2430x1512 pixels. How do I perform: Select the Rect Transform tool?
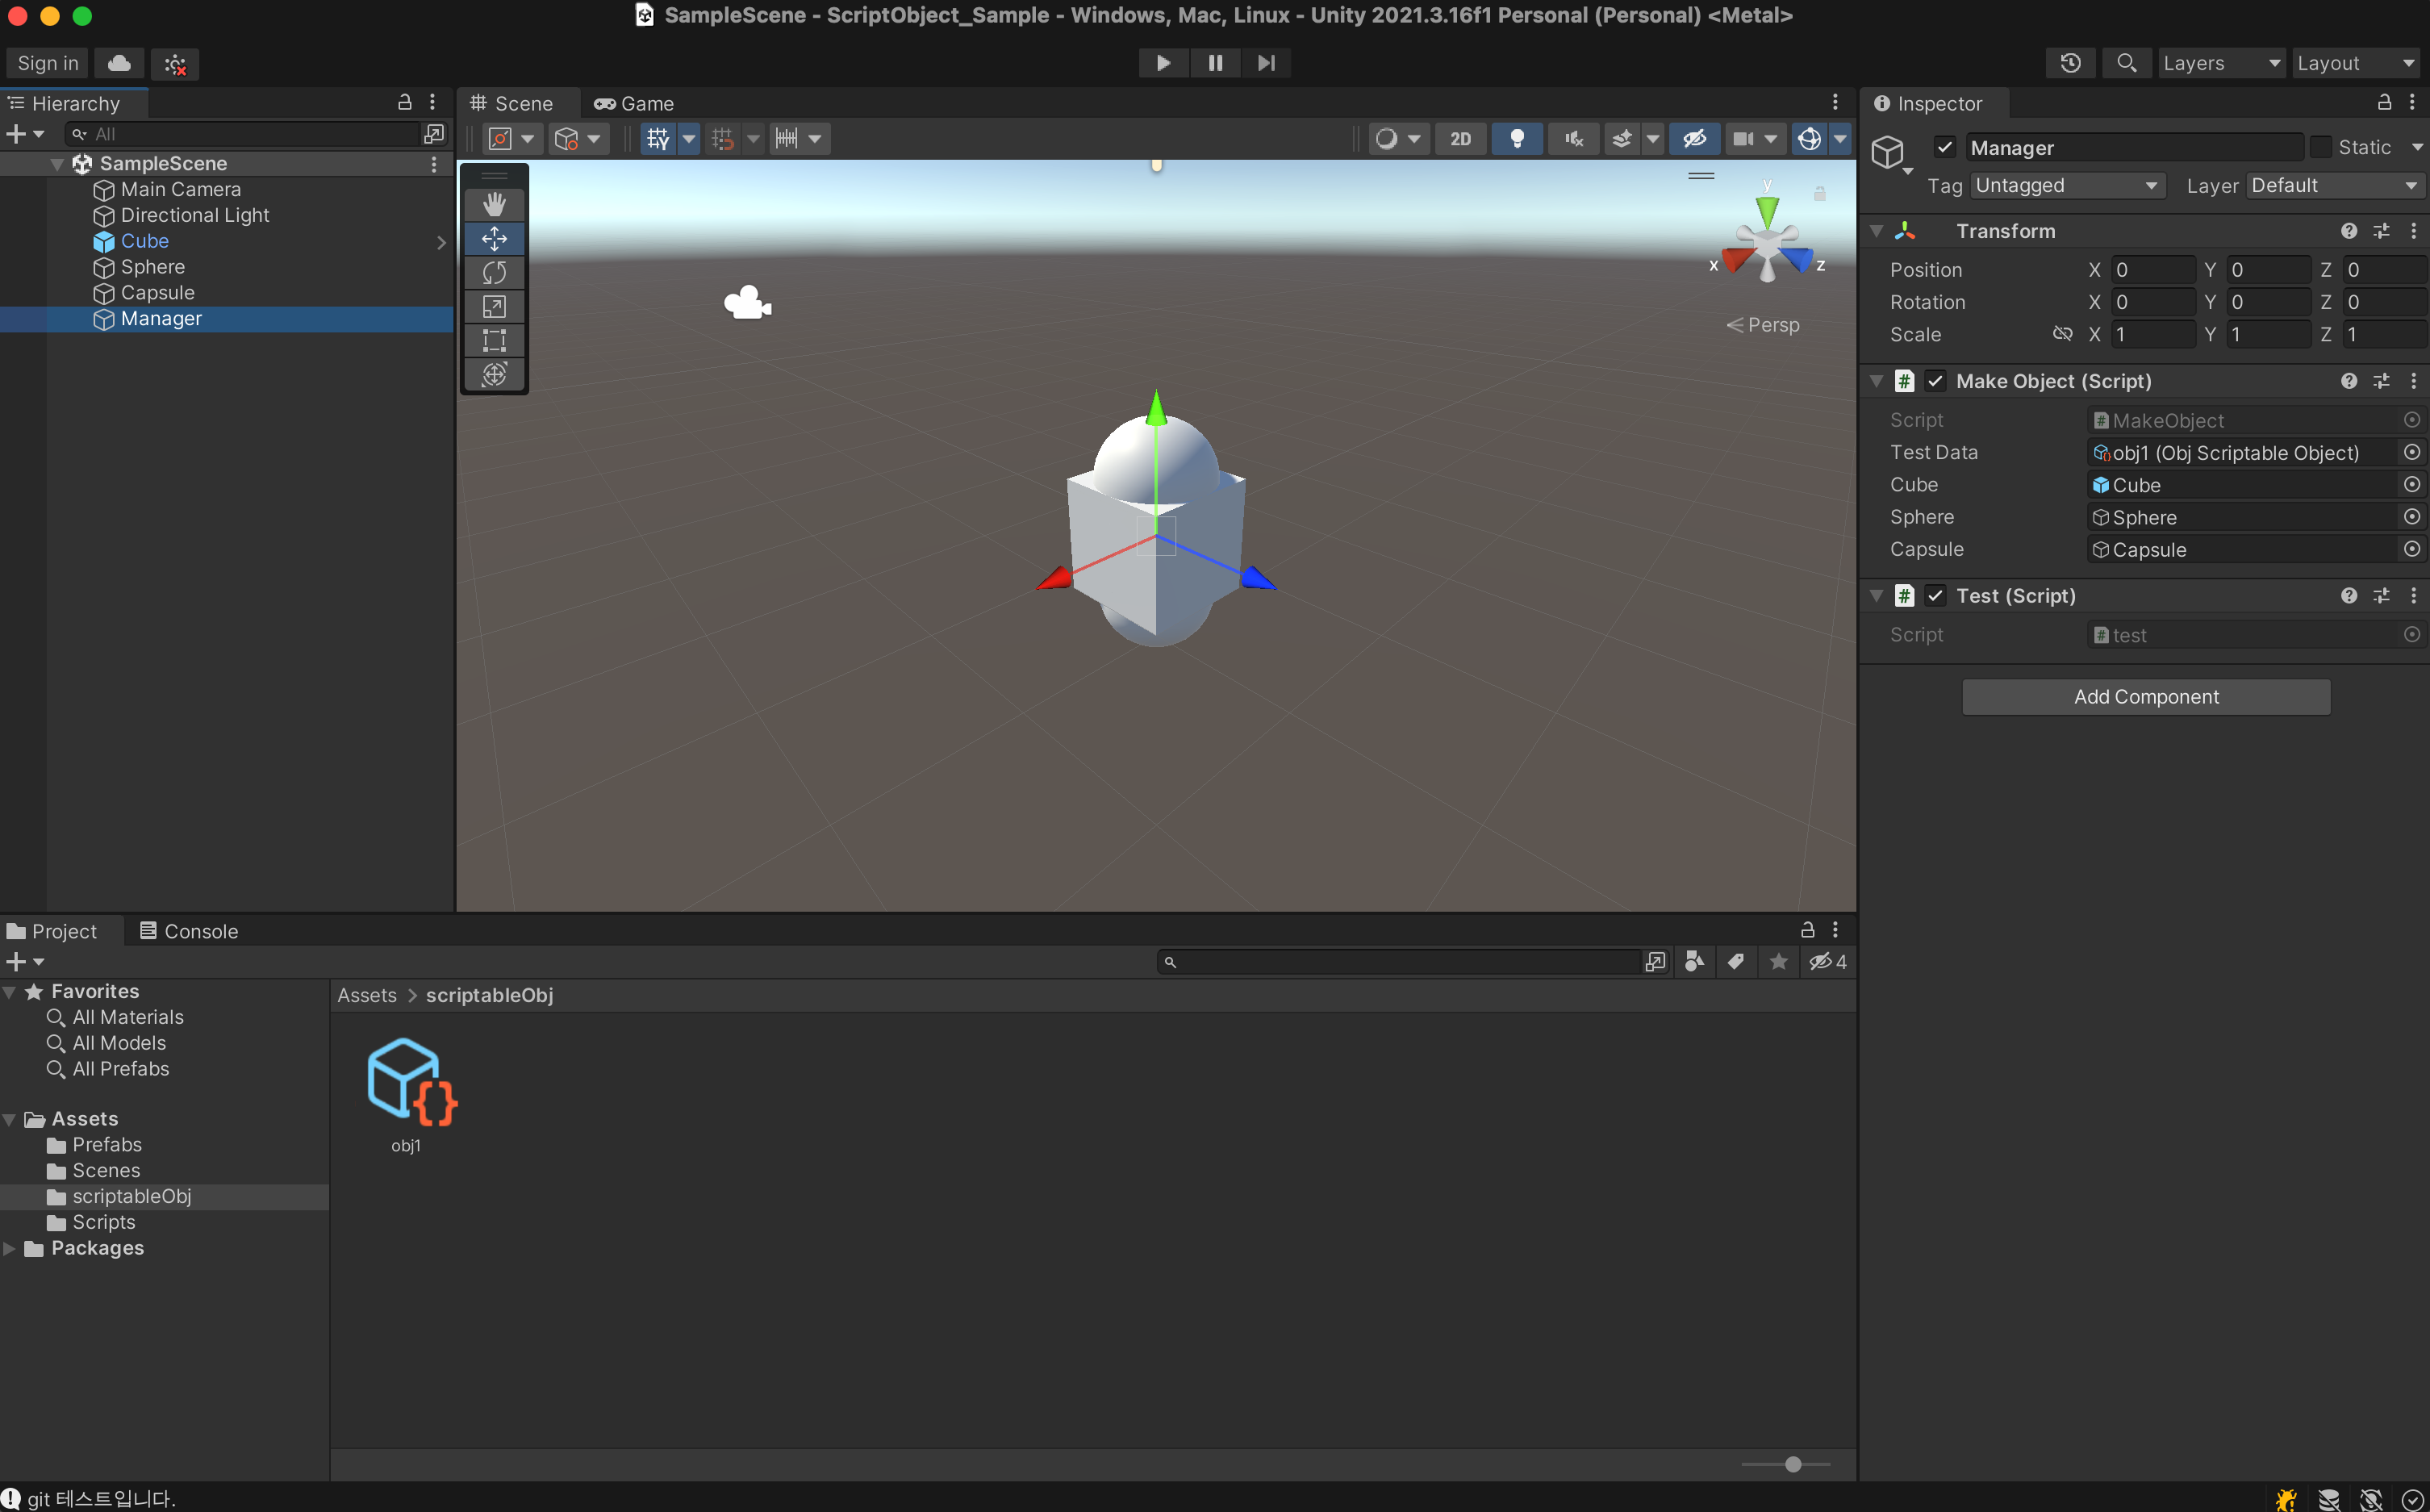(x=494, y=340)
